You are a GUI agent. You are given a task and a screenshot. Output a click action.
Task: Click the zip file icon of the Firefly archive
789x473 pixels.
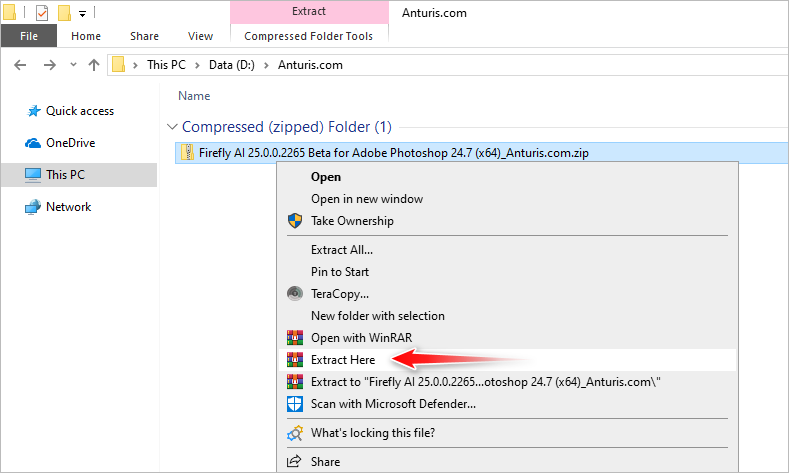[188, 152]
